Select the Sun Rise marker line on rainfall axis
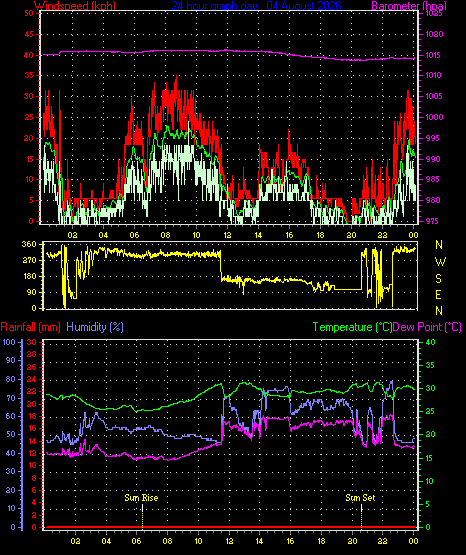This screenshot has height=555, width=466. pyautogui.click(x=142, y=516)
